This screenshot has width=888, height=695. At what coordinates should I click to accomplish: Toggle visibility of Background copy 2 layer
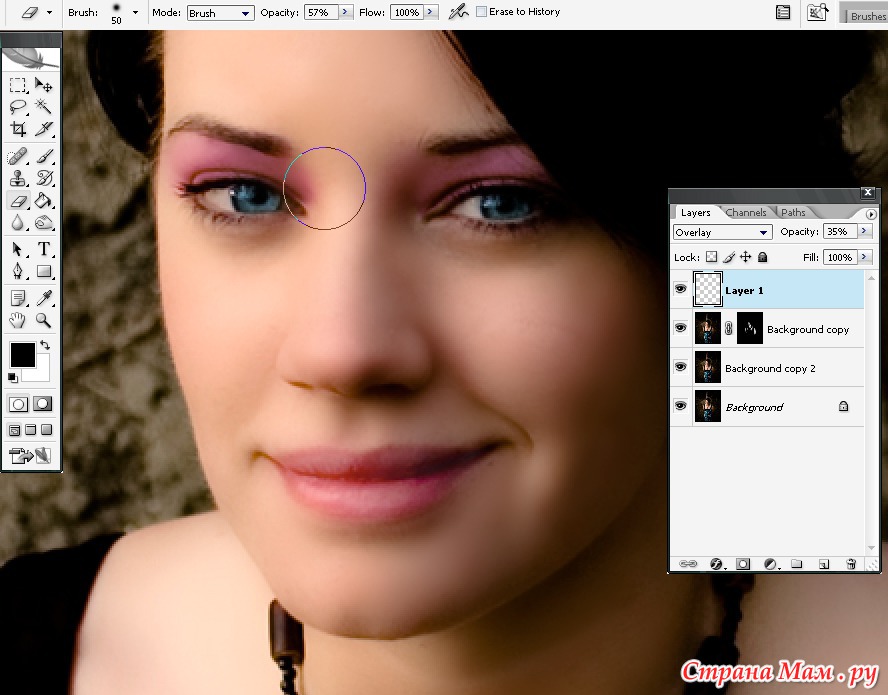[681, 367]
